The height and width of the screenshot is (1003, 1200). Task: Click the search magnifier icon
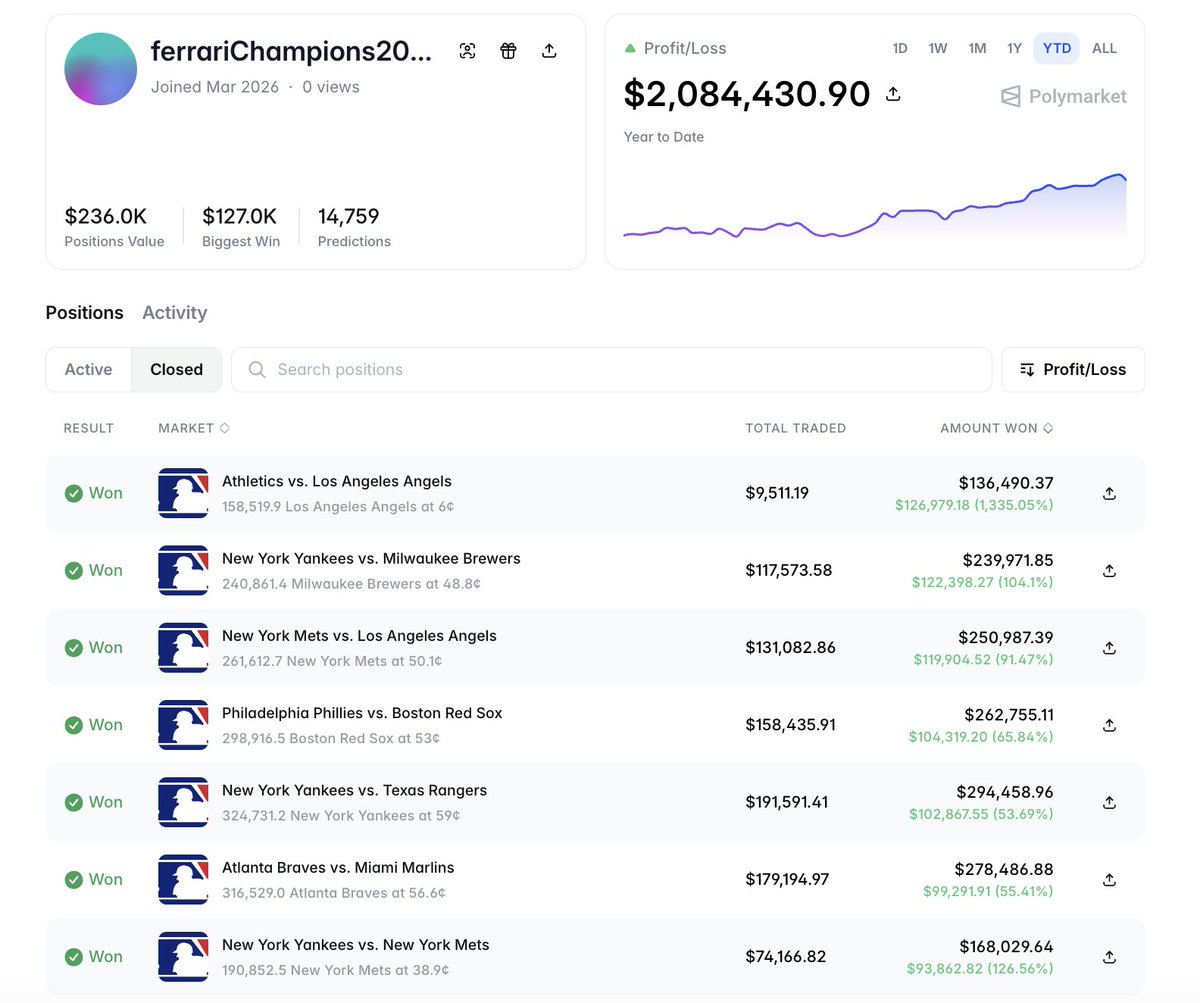coord(257,370)
